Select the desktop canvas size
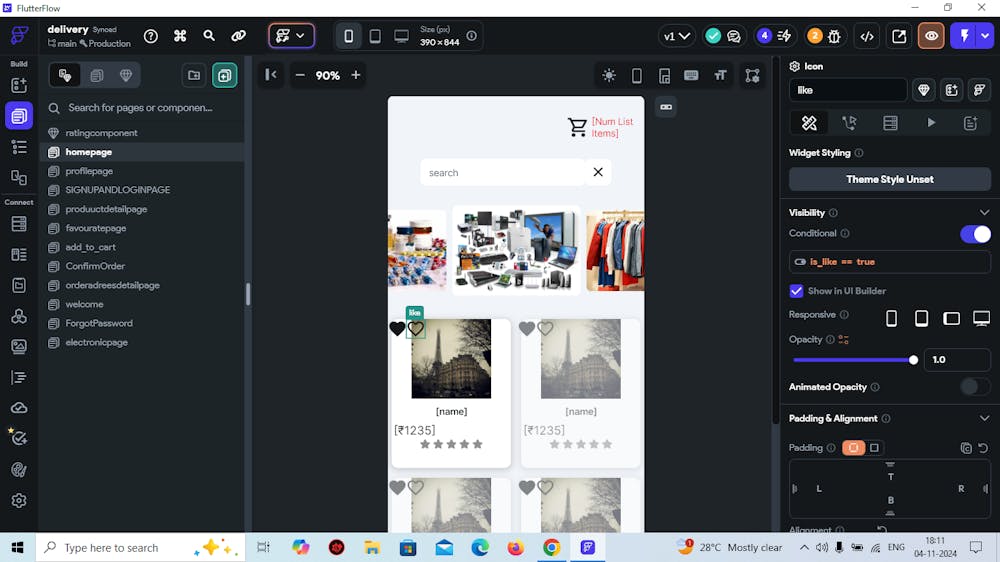 401,36
